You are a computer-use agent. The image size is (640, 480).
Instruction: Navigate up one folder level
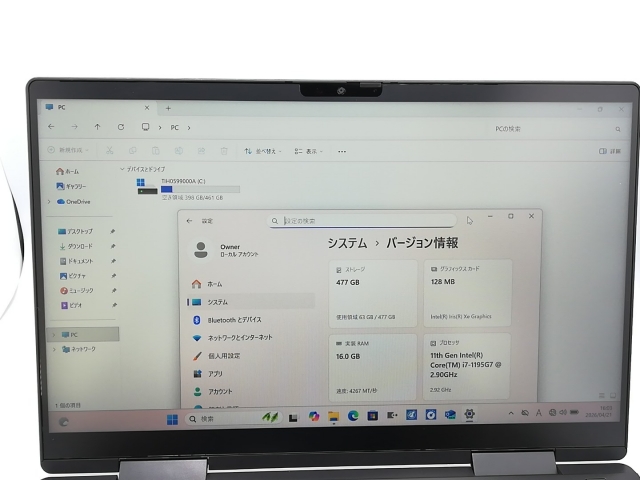98,127
